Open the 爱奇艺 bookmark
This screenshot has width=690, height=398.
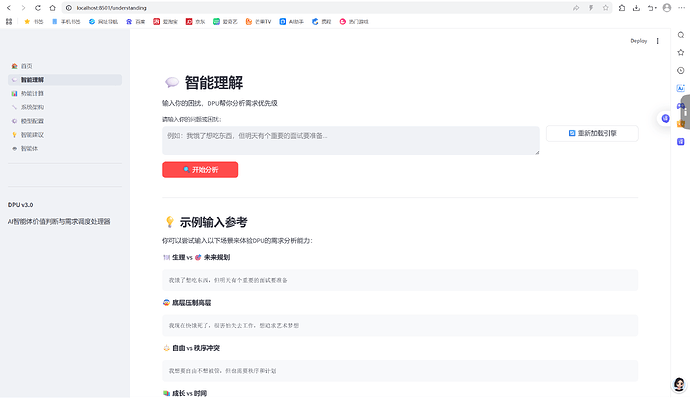point(225,22)
